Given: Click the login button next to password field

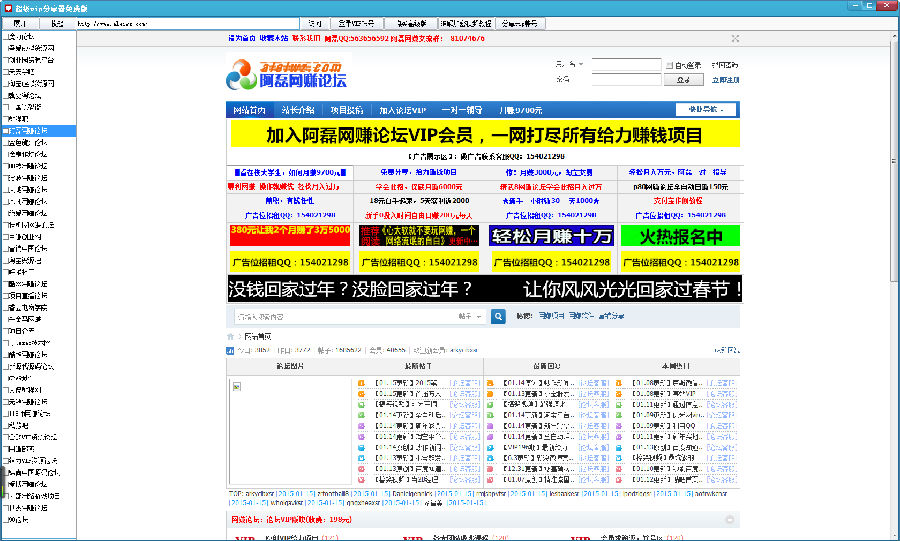Looking at the screenshot, I should (x=684, y=80).
